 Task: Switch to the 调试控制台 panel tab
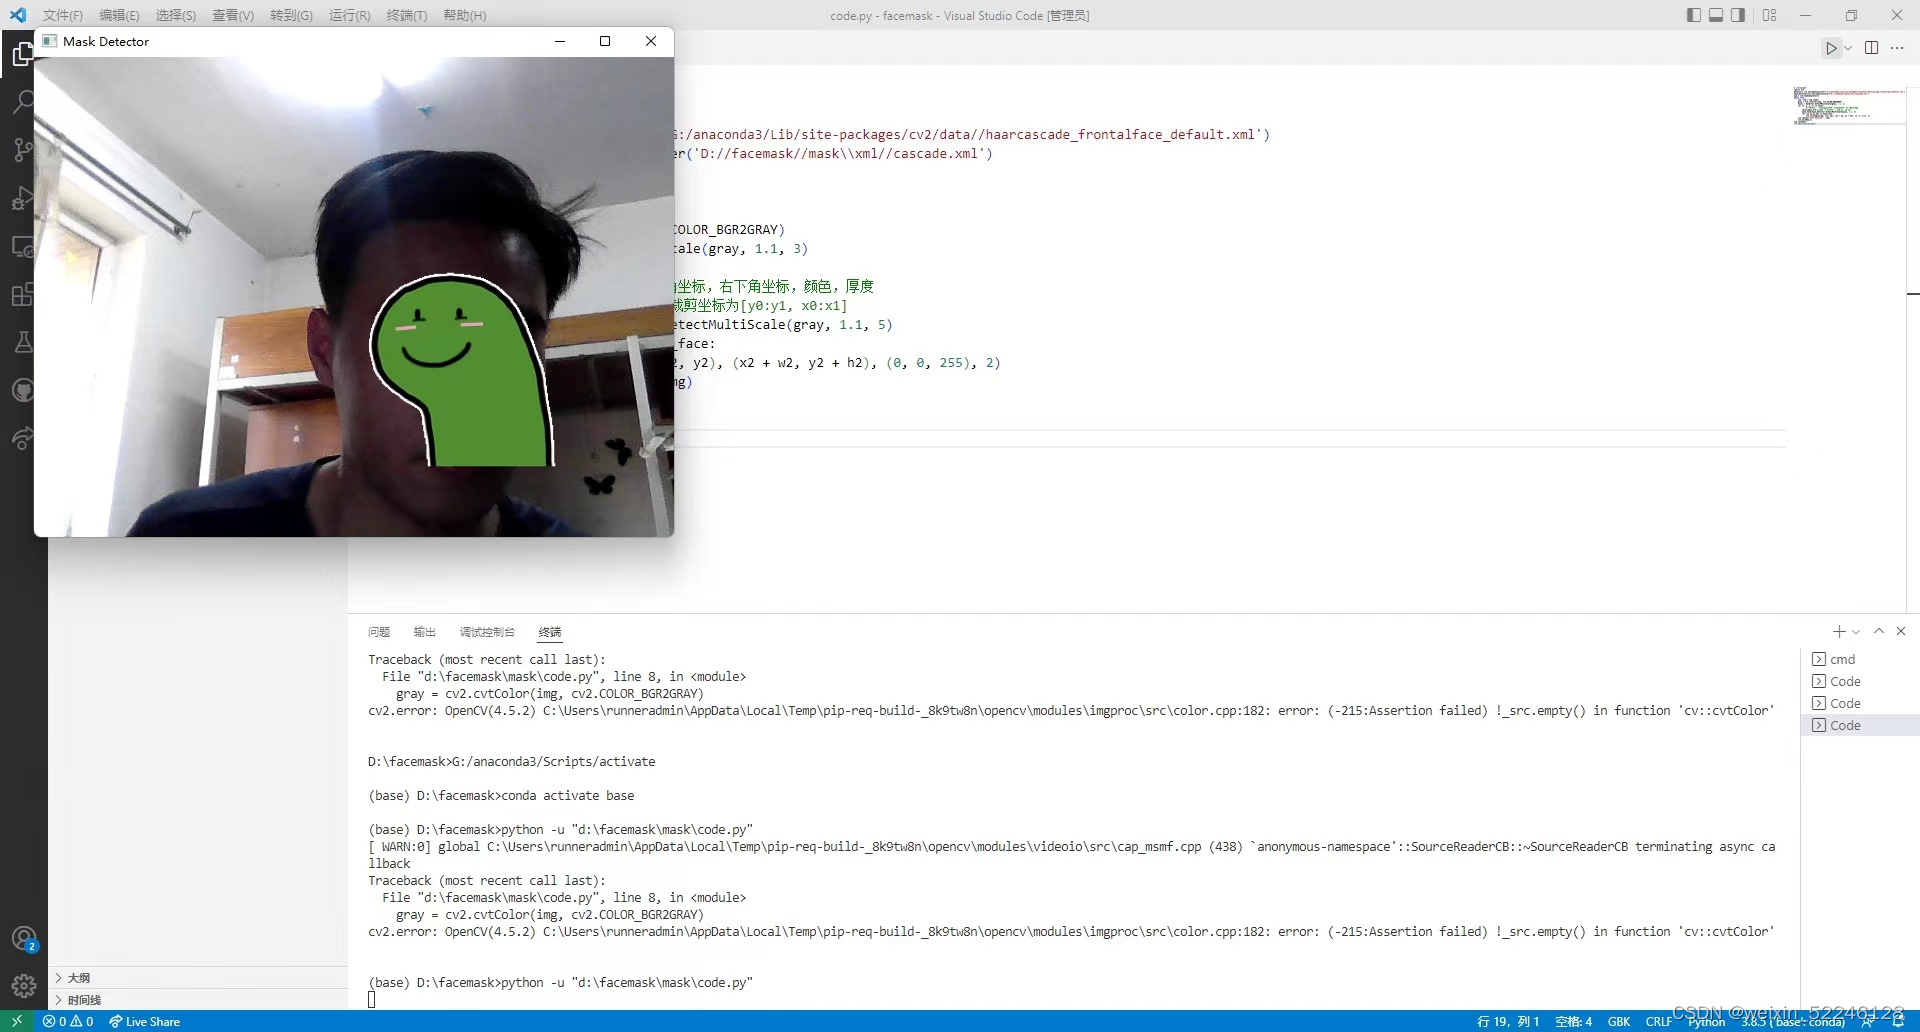(x=487, y=632)
